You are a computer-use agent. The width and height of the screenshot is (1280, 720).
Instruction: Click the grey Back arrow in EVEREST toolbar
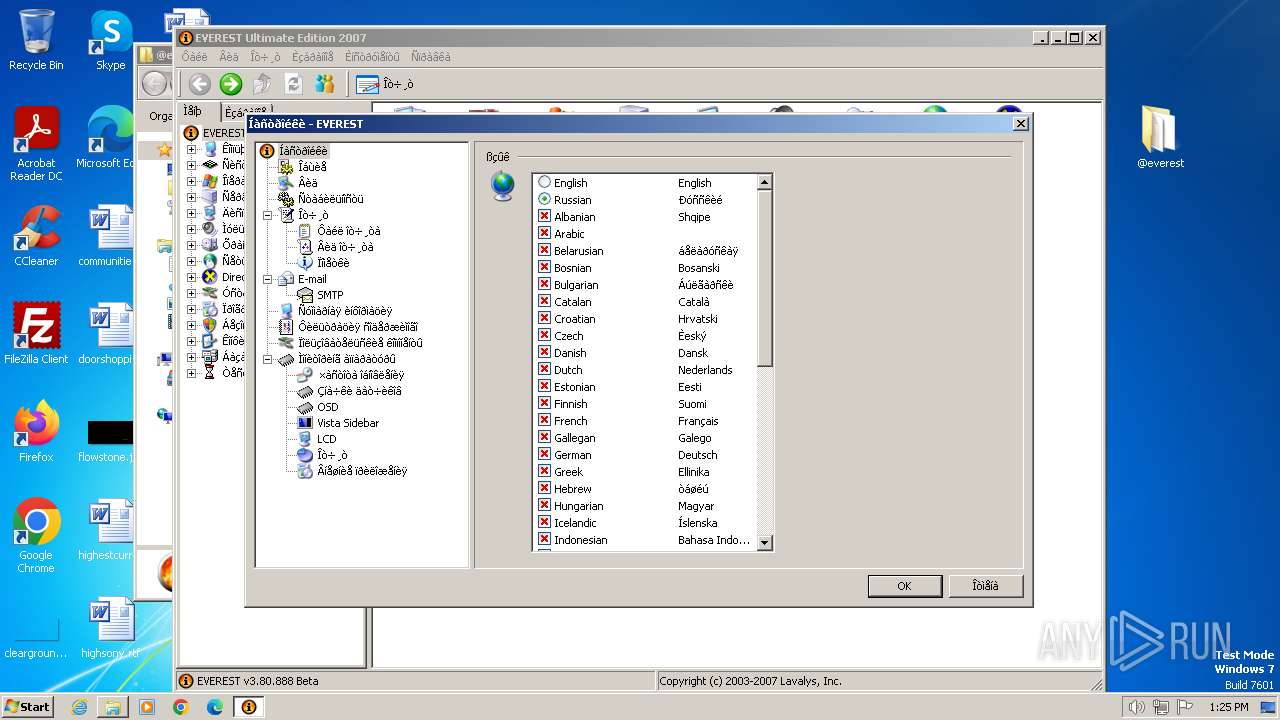(x=199, y=84)
